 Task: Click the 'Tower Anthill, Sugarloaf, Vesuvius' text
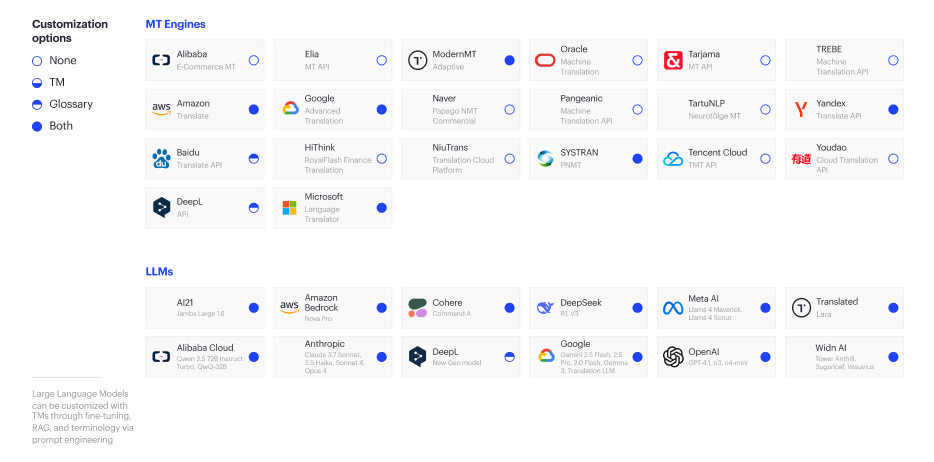pyautogui.click(x=845, y=363)
